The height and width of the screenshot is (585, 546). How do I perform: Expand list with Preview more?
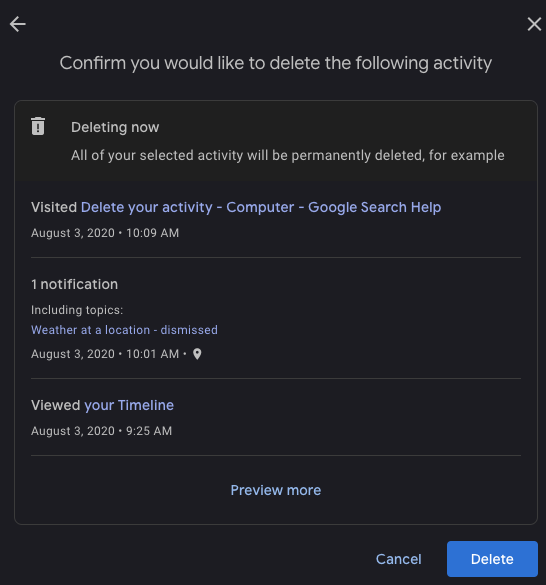tap(276, 490)
